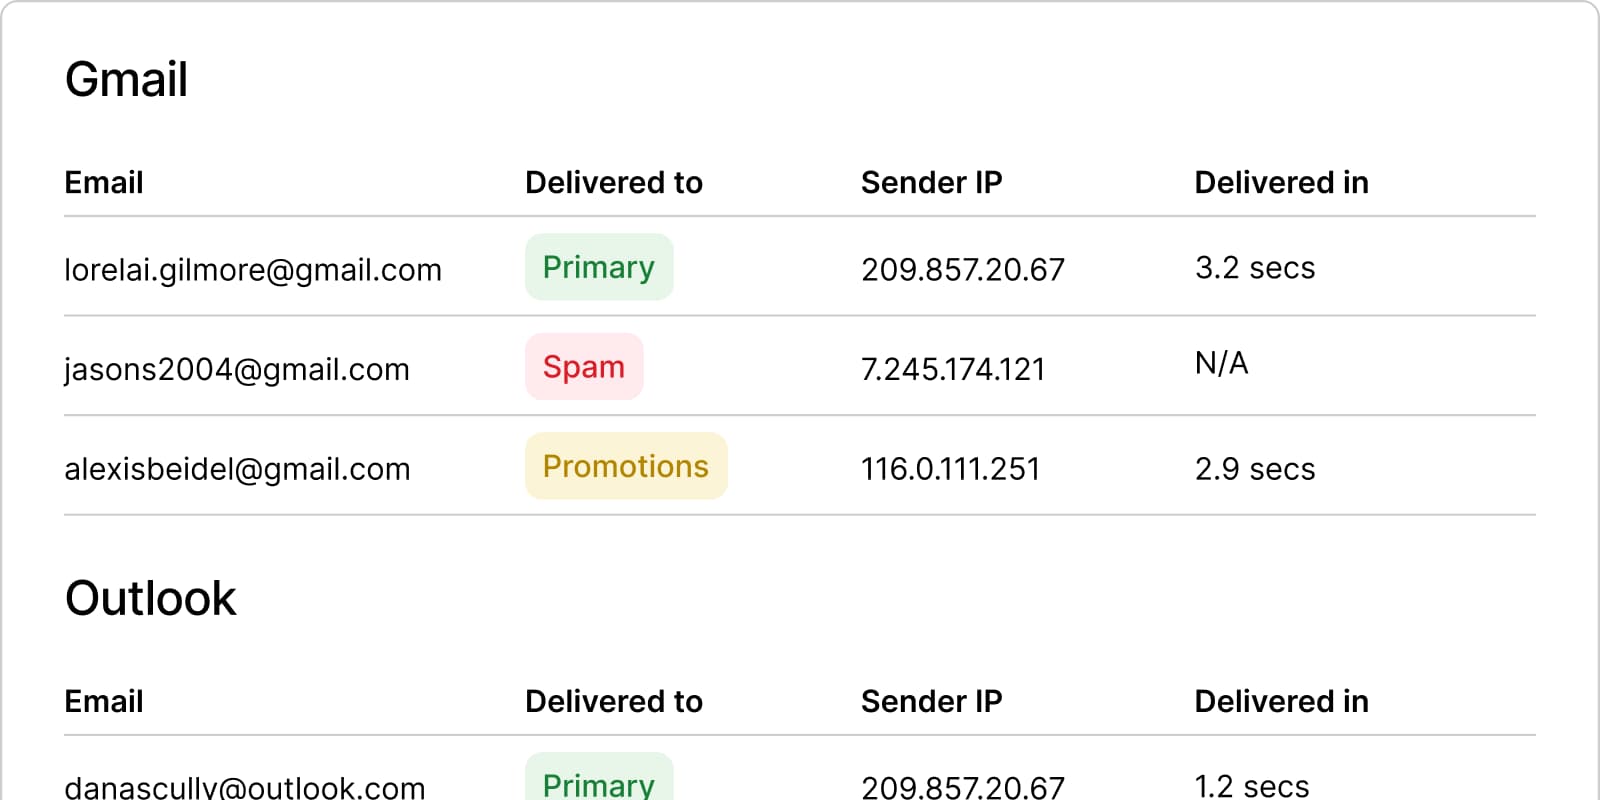Screen dimensions: 1600x800
Task: Click sender IP 7.245.174.121
Action: (952, 370)
